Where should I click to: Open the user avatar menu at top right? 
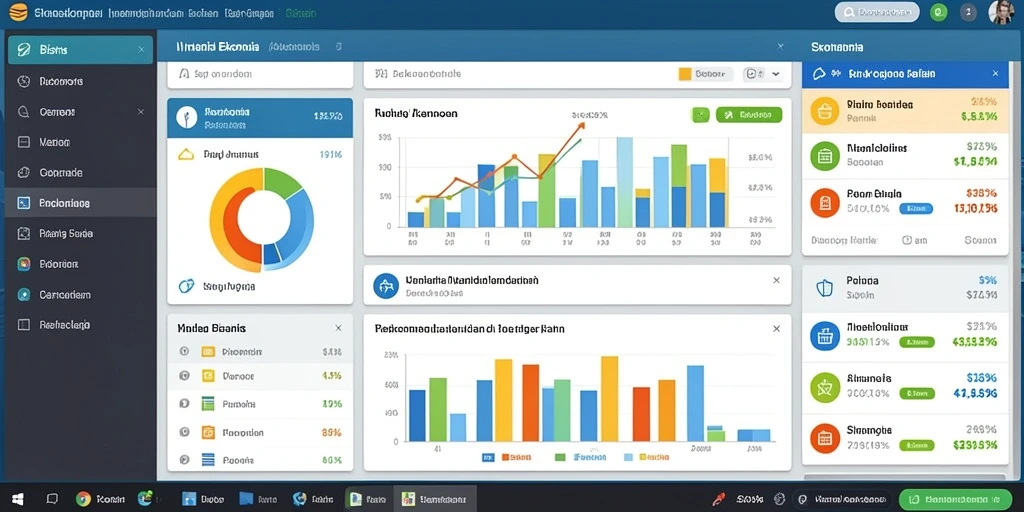pyautogui.click(x=1001, y=12)
